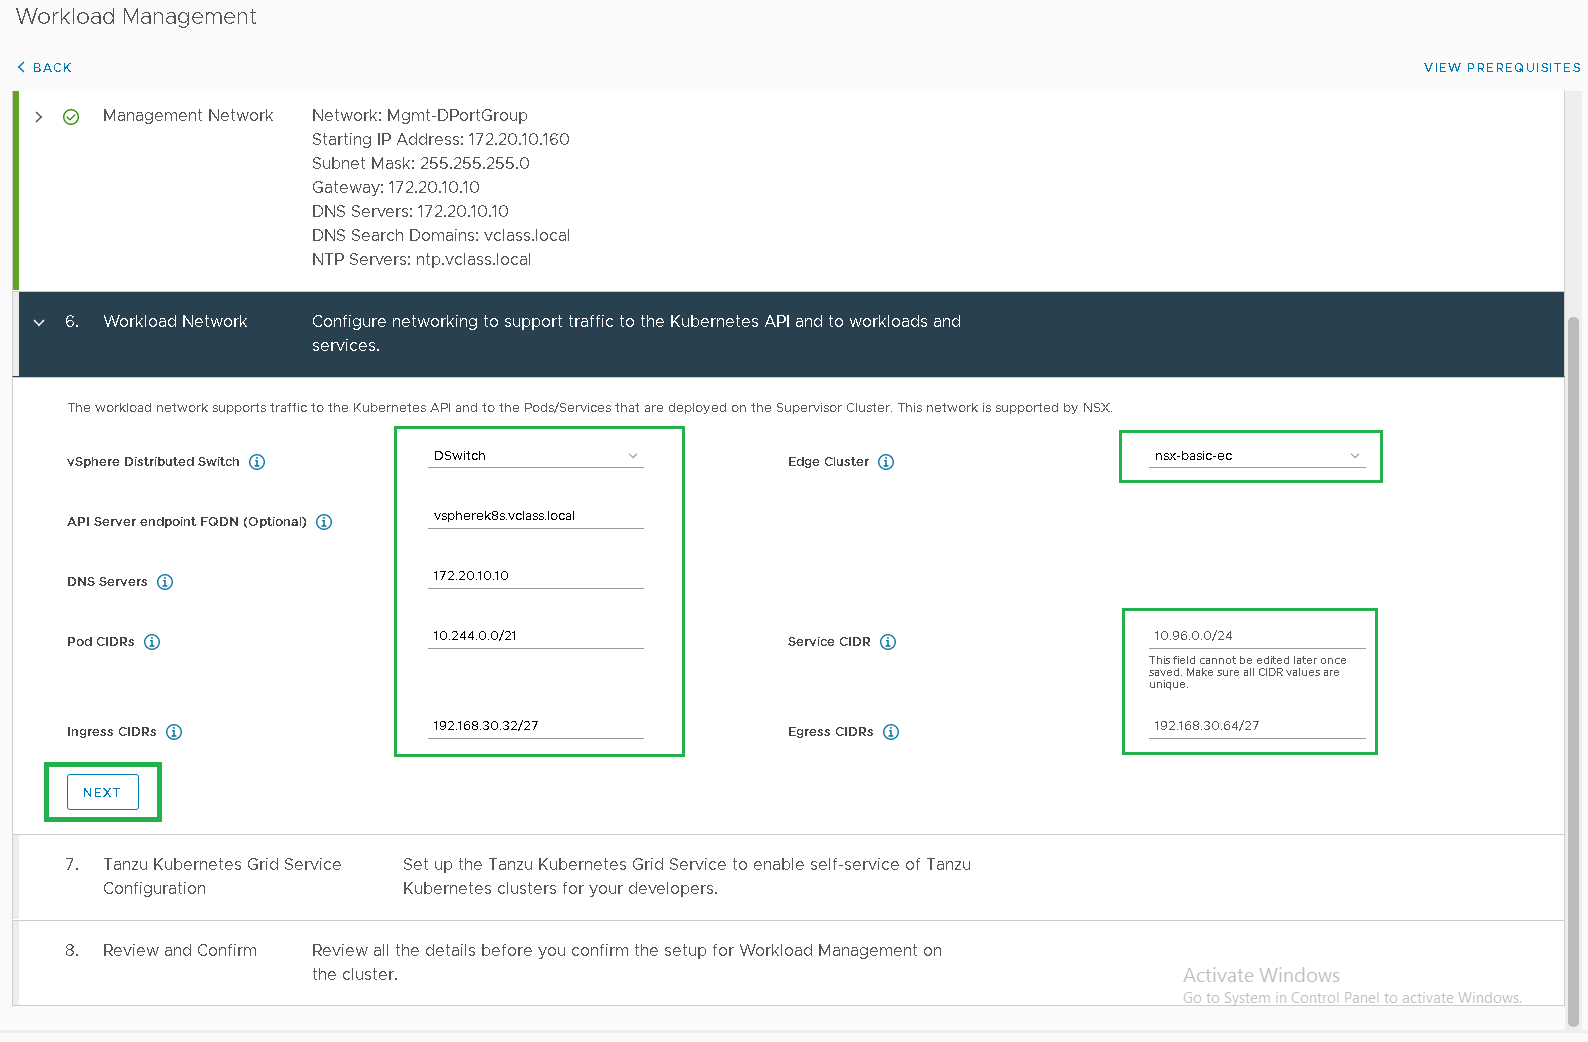Open info tooltip for Egress CIDRs
The image size is (1588, 1042).
[891, 732]
